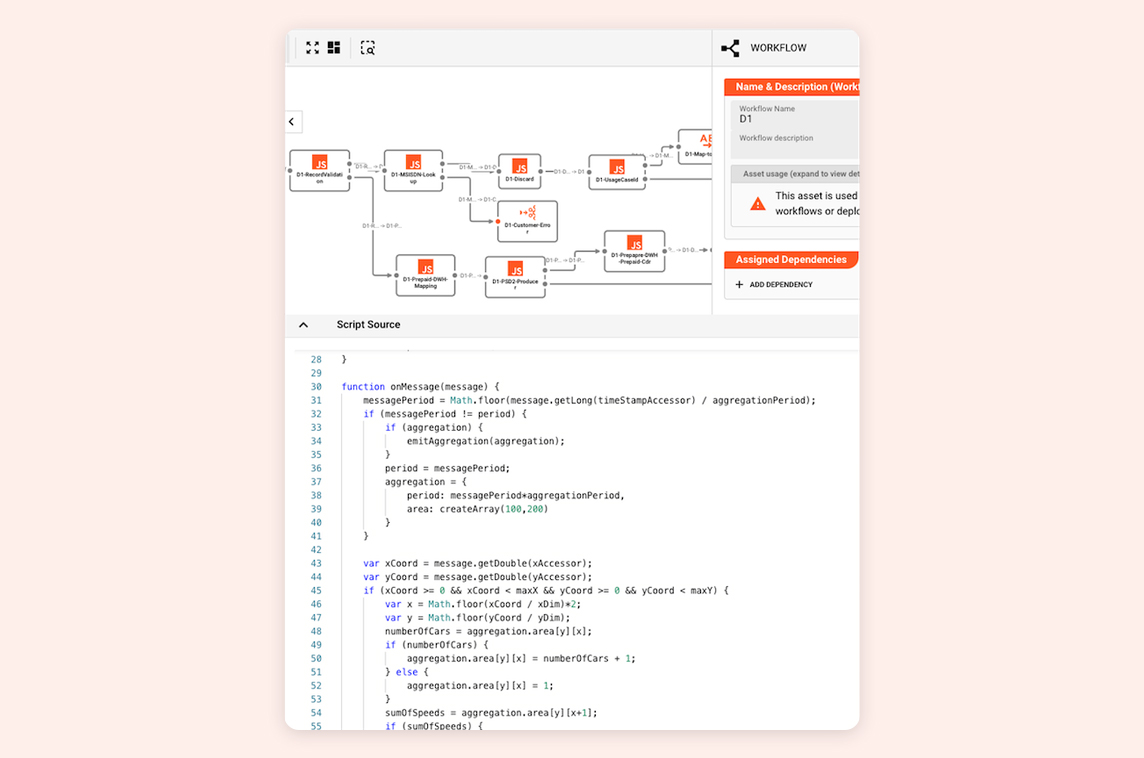Click the orange output port of D1-Customer-Error
Screen dimensions: 1144x758
[498, 221]
